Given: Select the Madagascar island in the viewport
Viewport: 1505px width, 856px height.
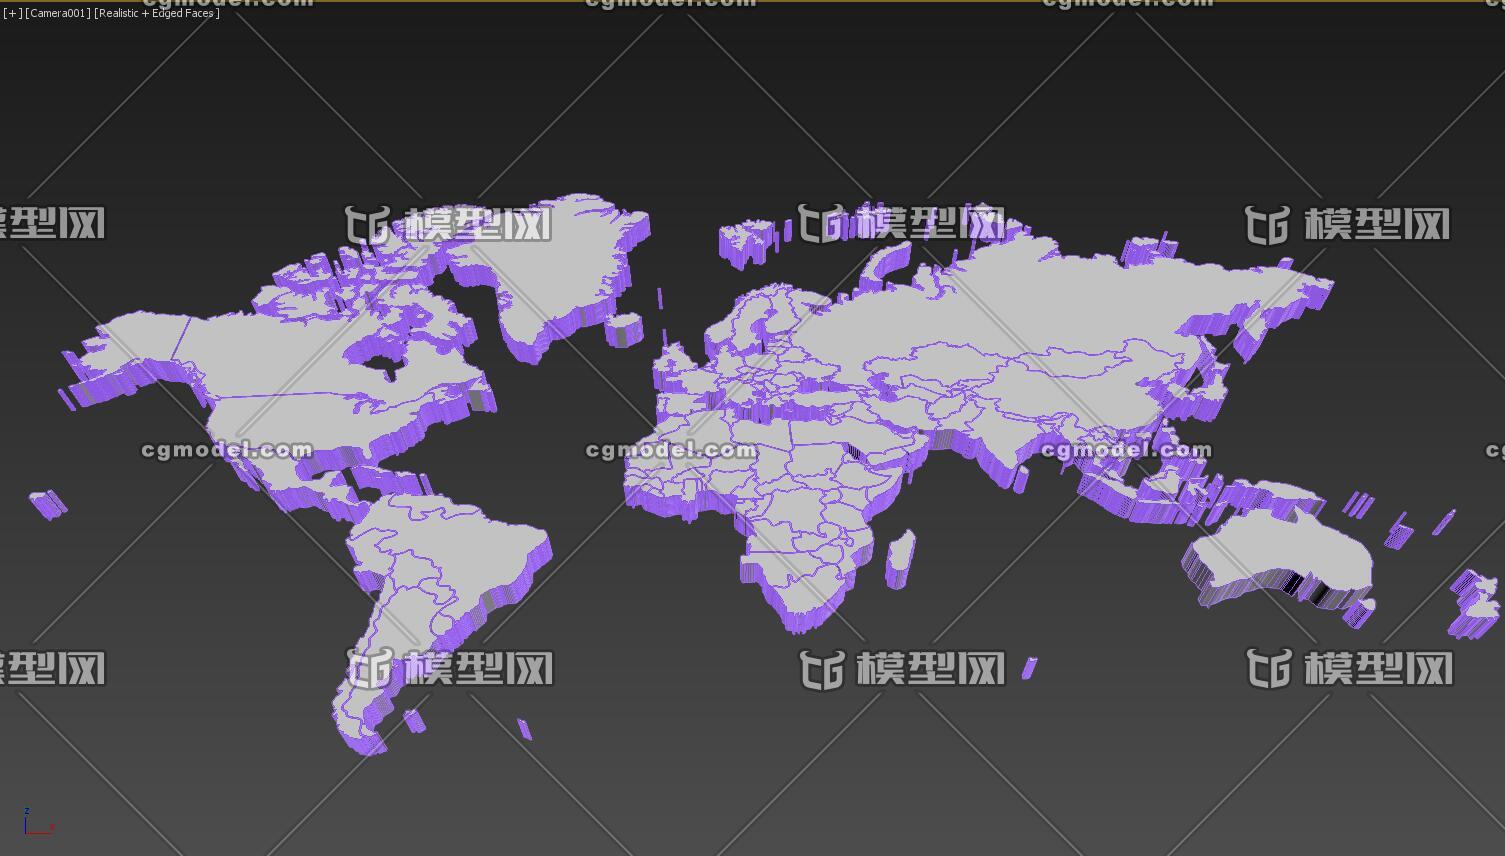Looking at the screenshot, I should 899,559.
